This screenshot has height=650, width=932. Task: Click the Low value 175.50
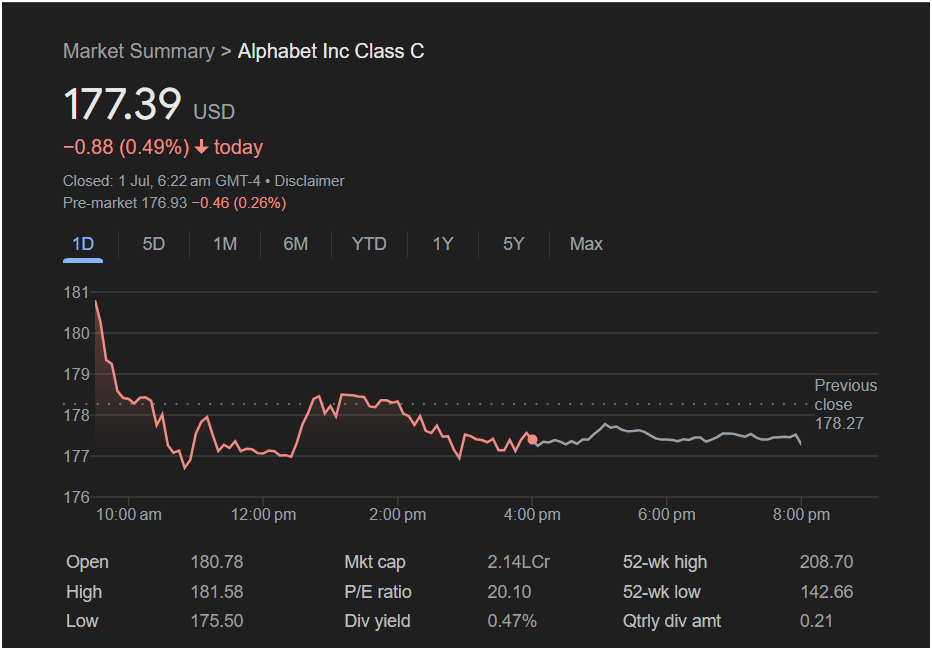[216, 621]
